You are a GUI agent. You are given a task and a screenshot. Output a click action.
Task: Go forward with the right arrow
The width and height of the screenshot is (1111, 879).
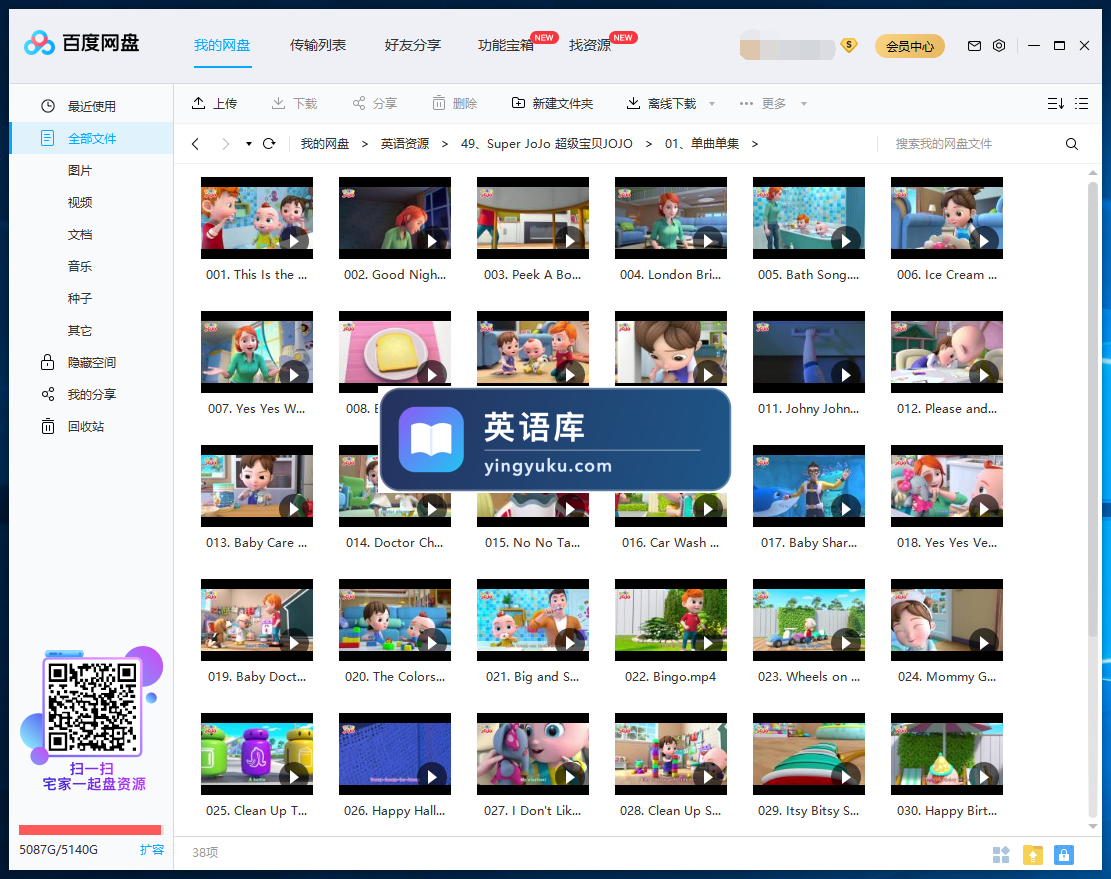pyautogui.click(x=225, y=144)
